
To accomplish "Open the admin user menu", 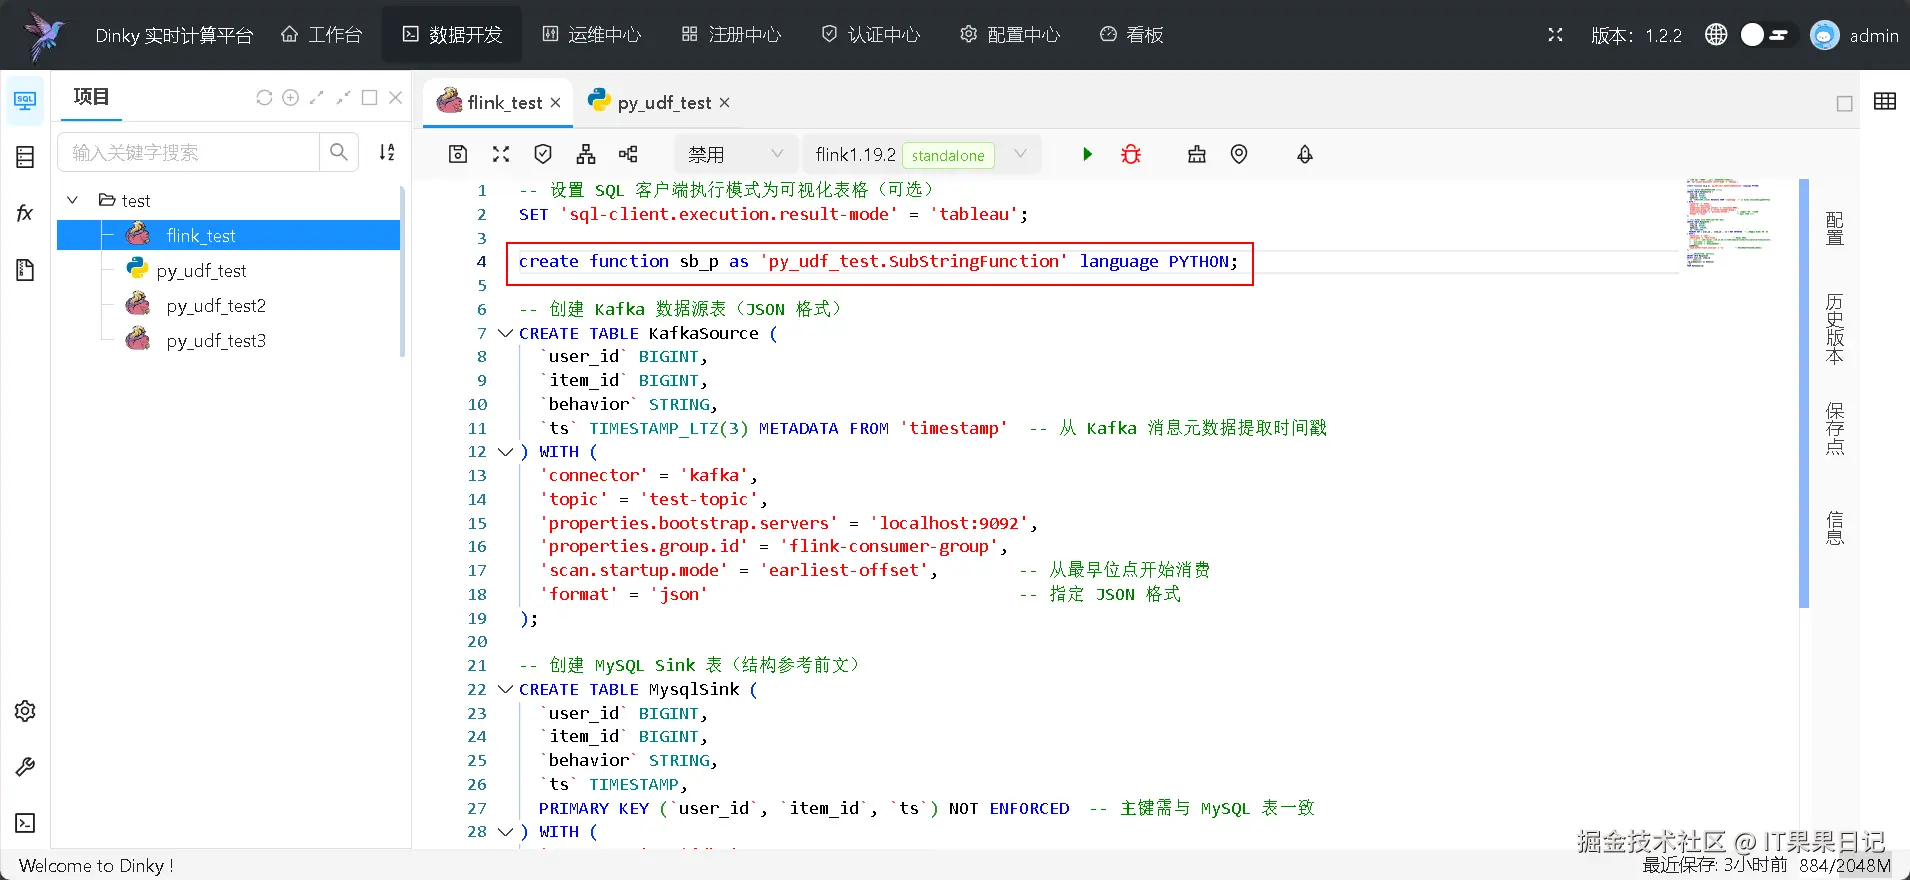I will [1855, 35].
